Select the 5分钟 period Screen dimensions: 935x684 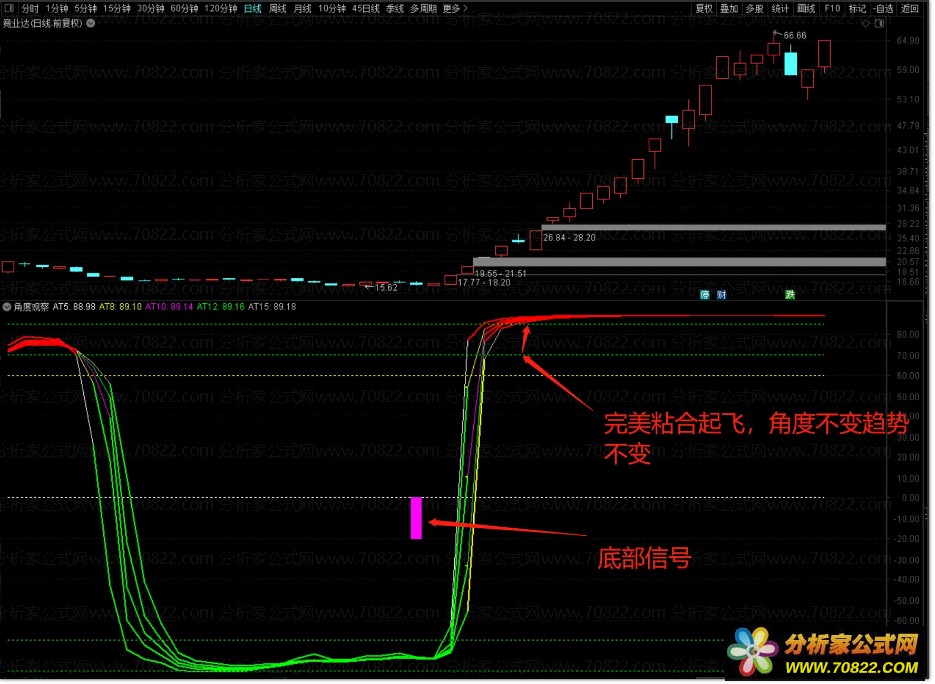85,8
